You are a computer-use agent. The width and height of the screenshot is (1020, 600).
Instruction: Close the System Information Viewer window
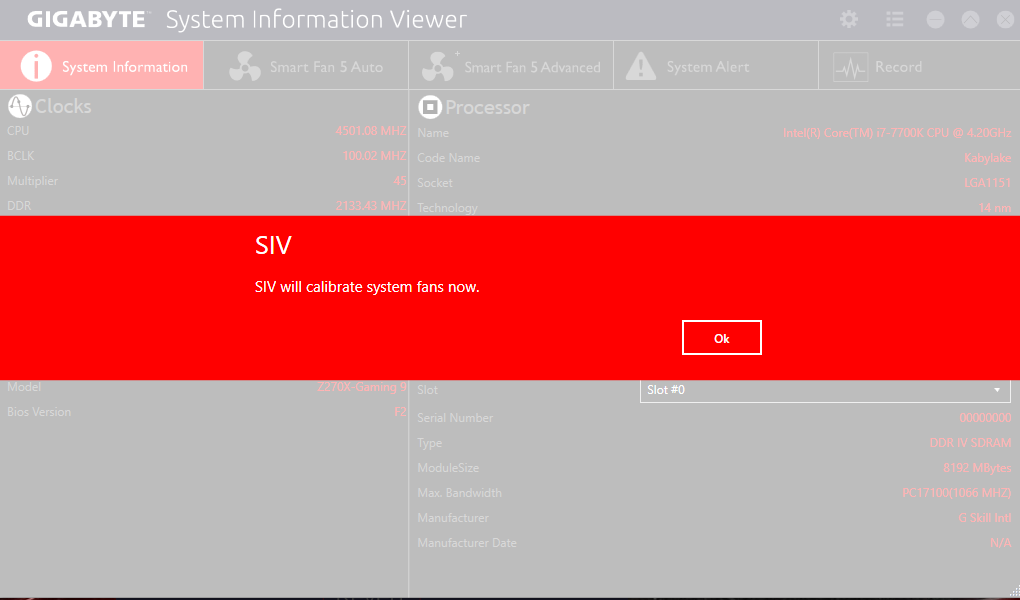click(x=1006, y=20)
